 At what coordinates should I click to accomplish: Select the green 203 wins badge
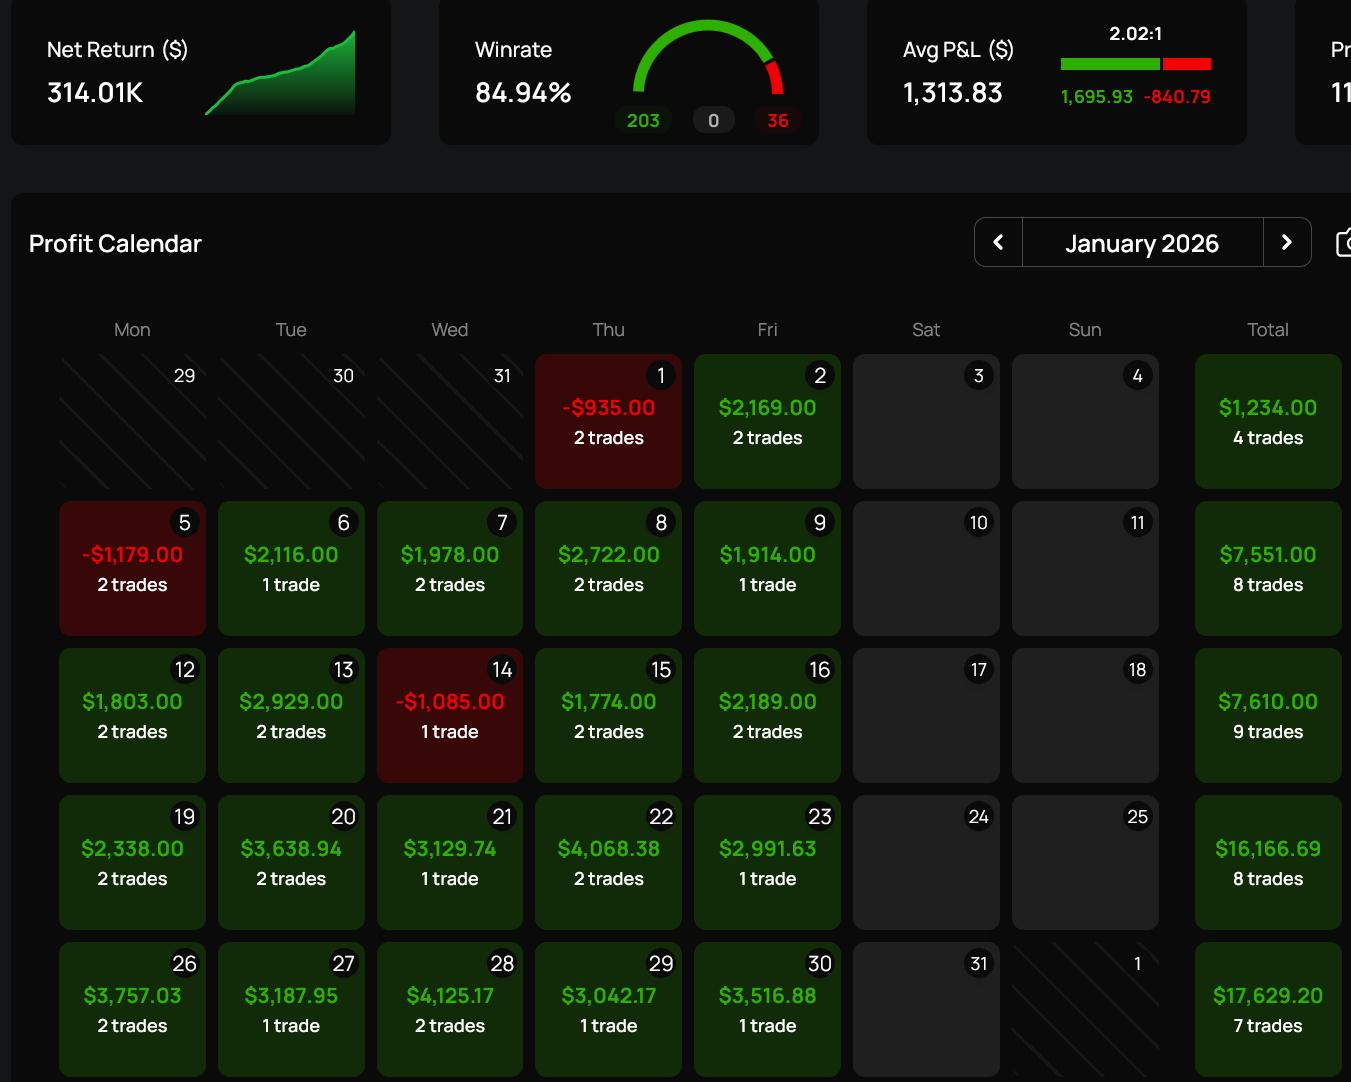[x=643, y=121]
